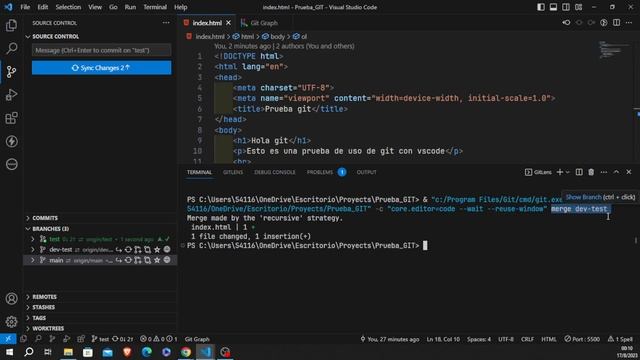Open the Accounts menu icon
Image resolution: width=640 pixels, height=360 pixels.
[x=11, y=299]
